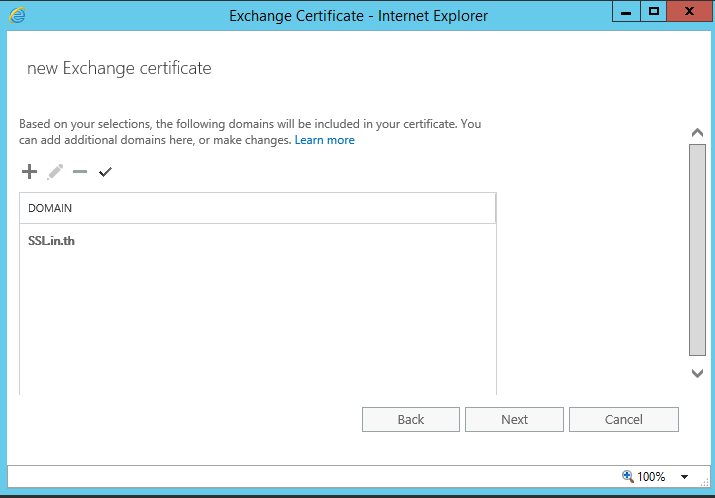The image size is (715, 498).
Task: Click the Internet Explorer logo in title bar
Action: coord(18,15)
